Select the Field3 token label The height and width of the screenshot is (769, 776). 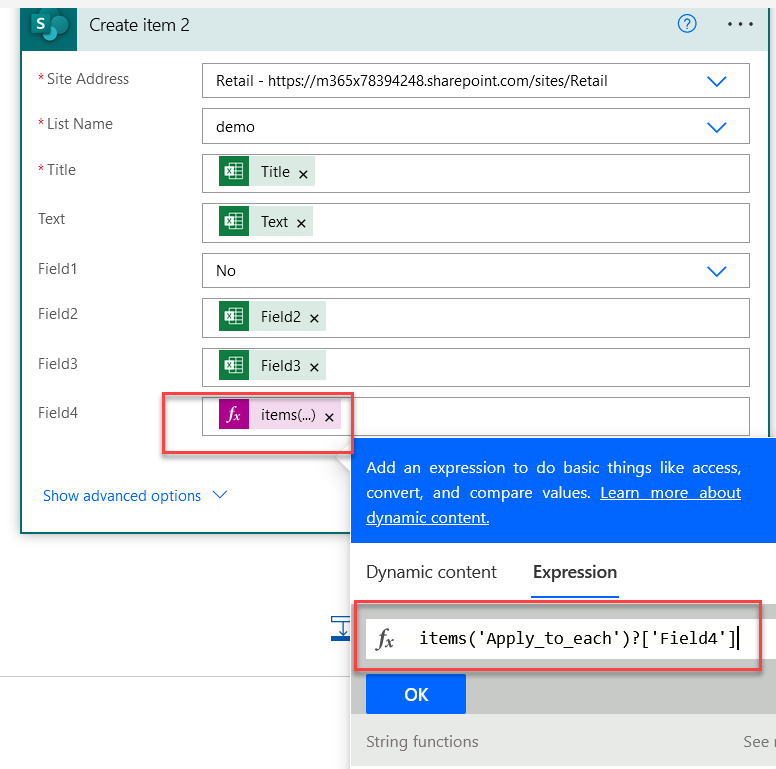[x=281, y=365]
